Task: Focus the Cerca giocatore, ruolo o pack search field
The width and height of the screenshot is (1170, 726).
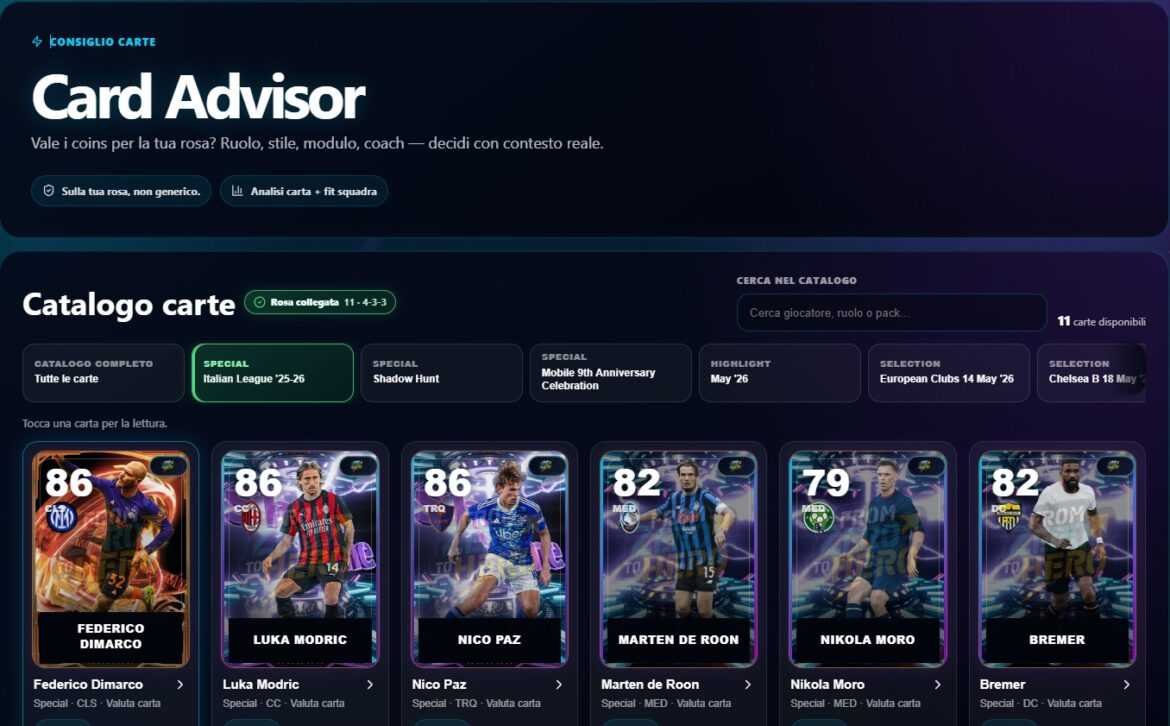Action: [x=892, y=313]
